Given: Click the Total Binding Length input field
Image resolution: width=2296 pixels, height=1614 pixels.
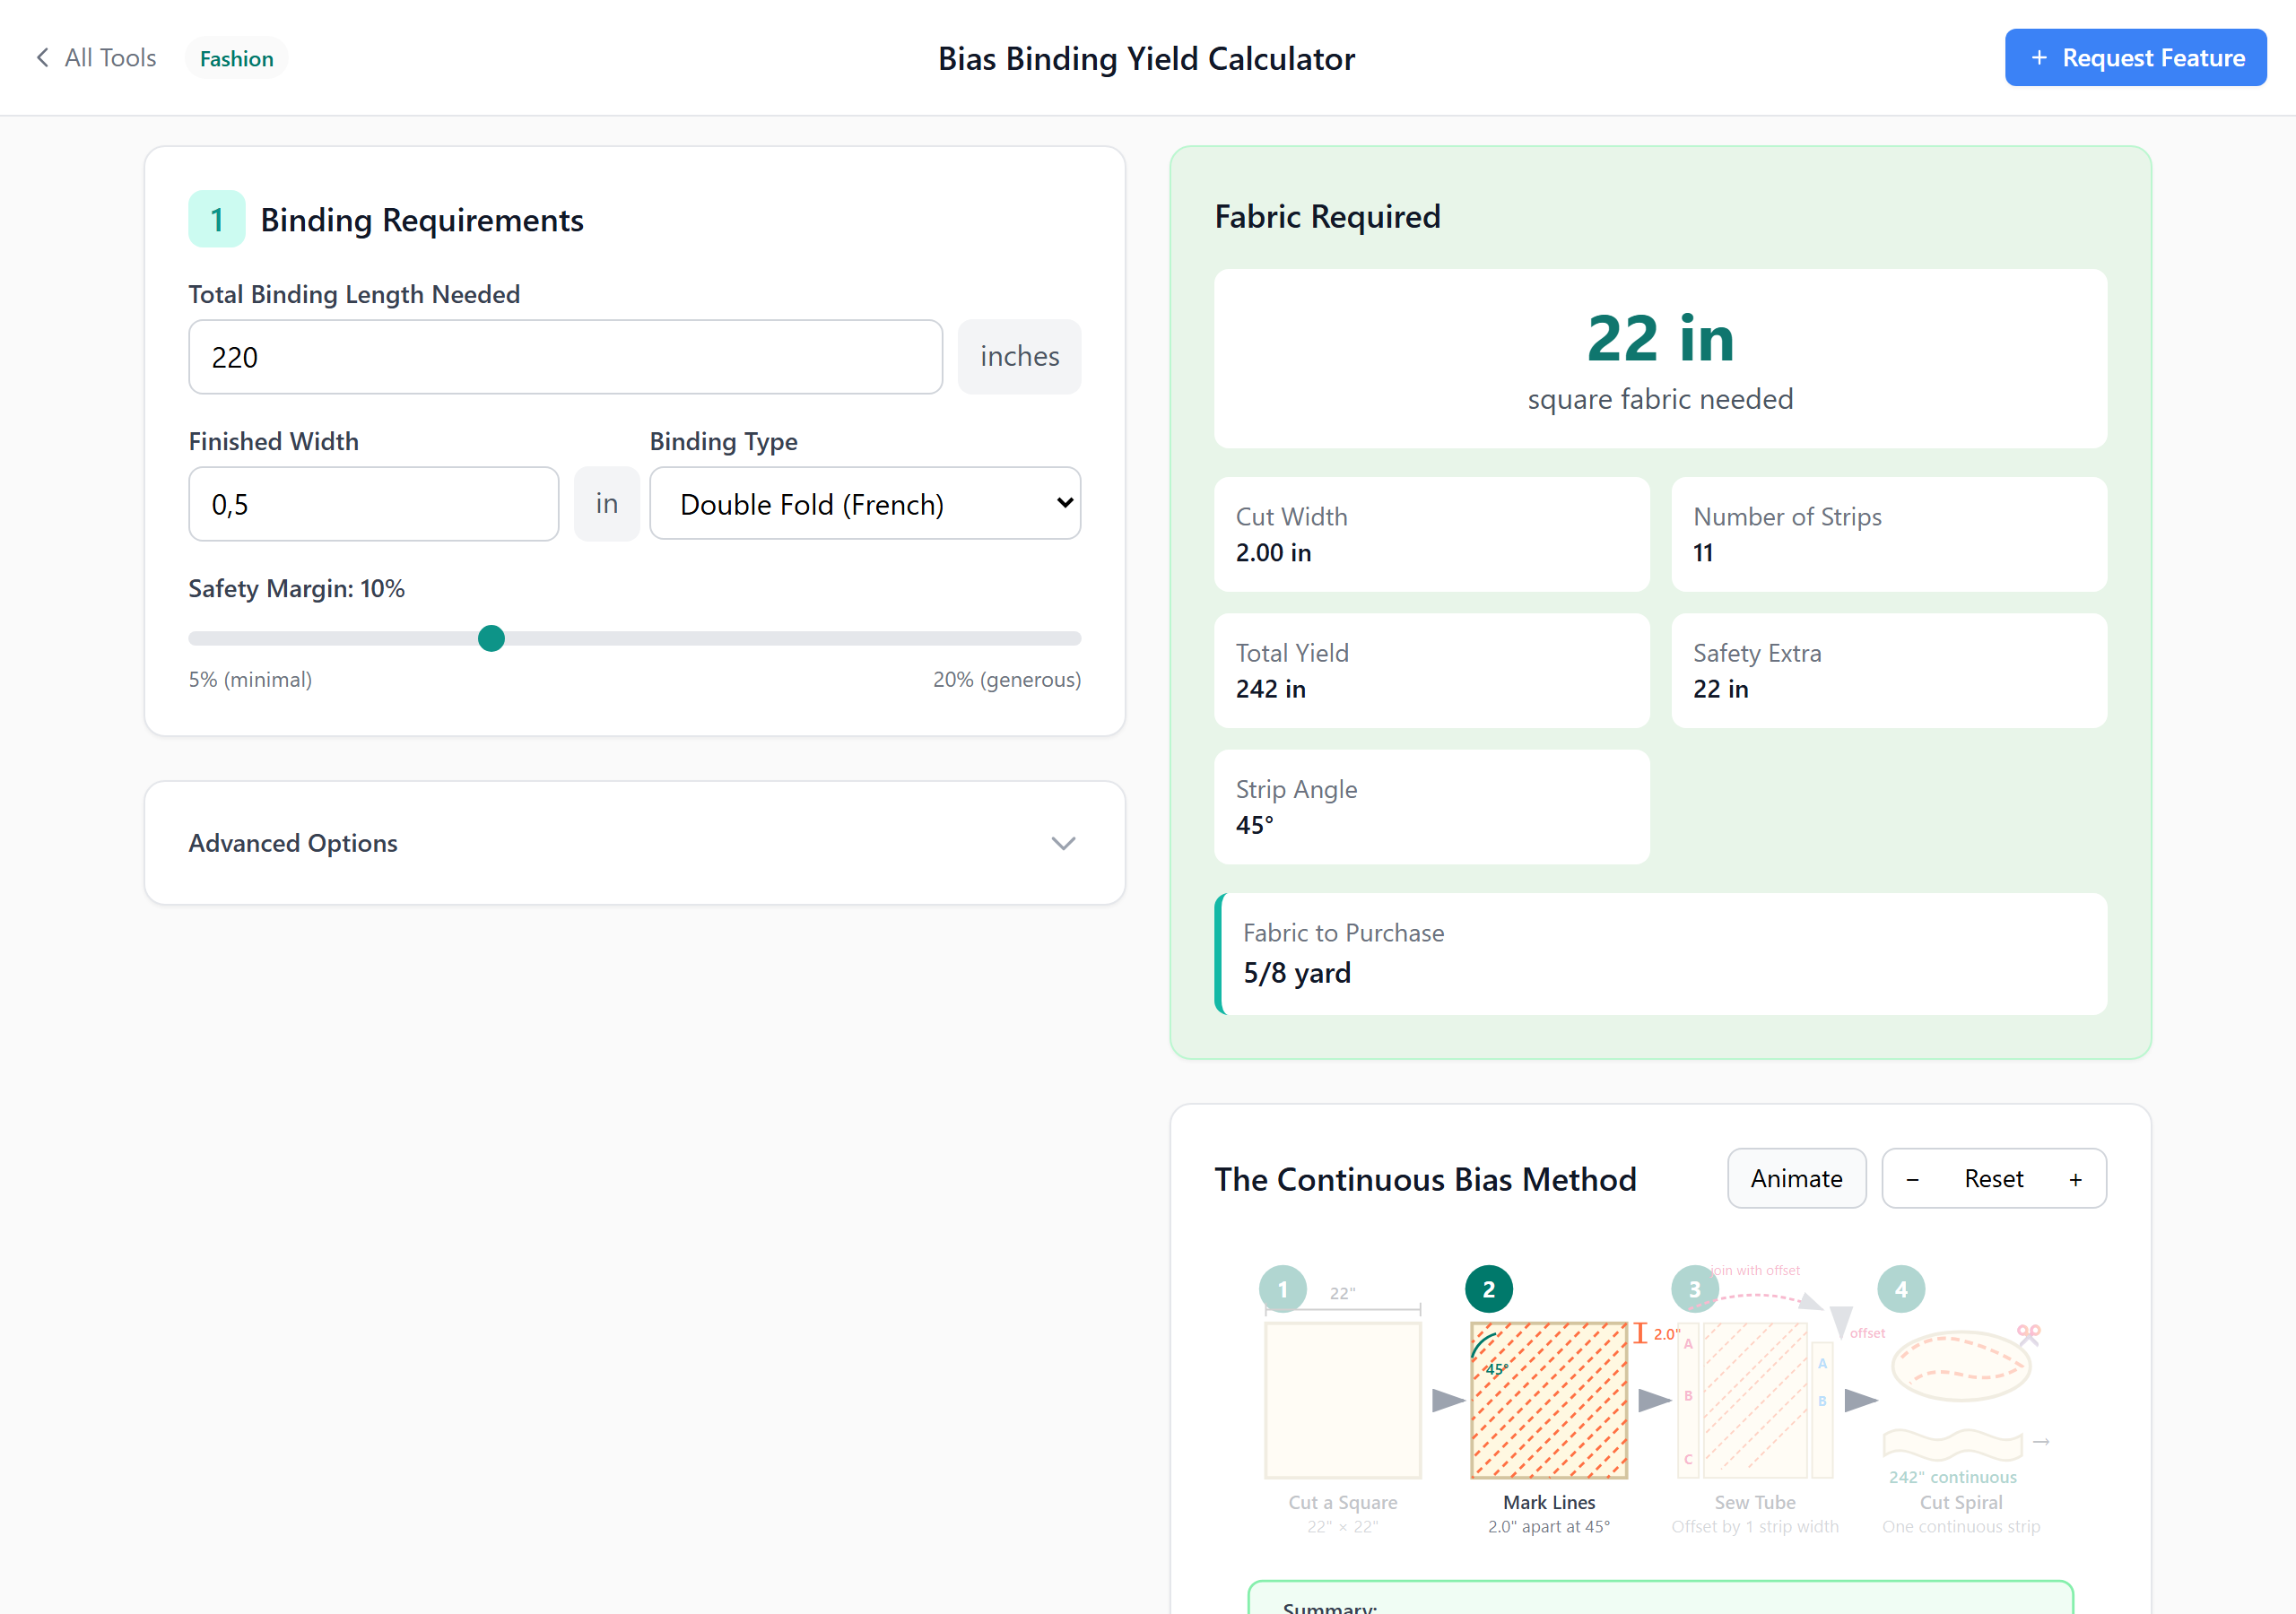Looking at the screenshot, I should [x=565, y=357].
